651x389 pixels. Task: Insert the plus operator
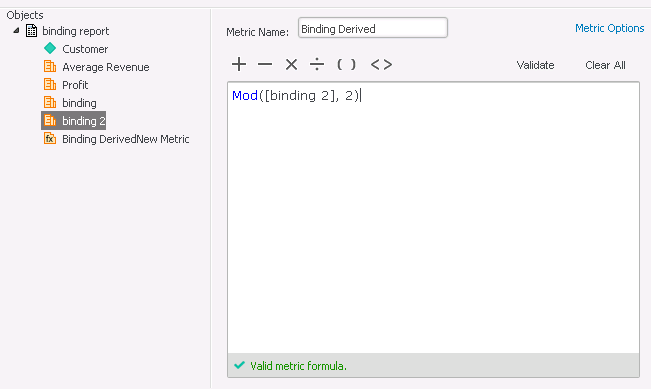click(239, 64)
